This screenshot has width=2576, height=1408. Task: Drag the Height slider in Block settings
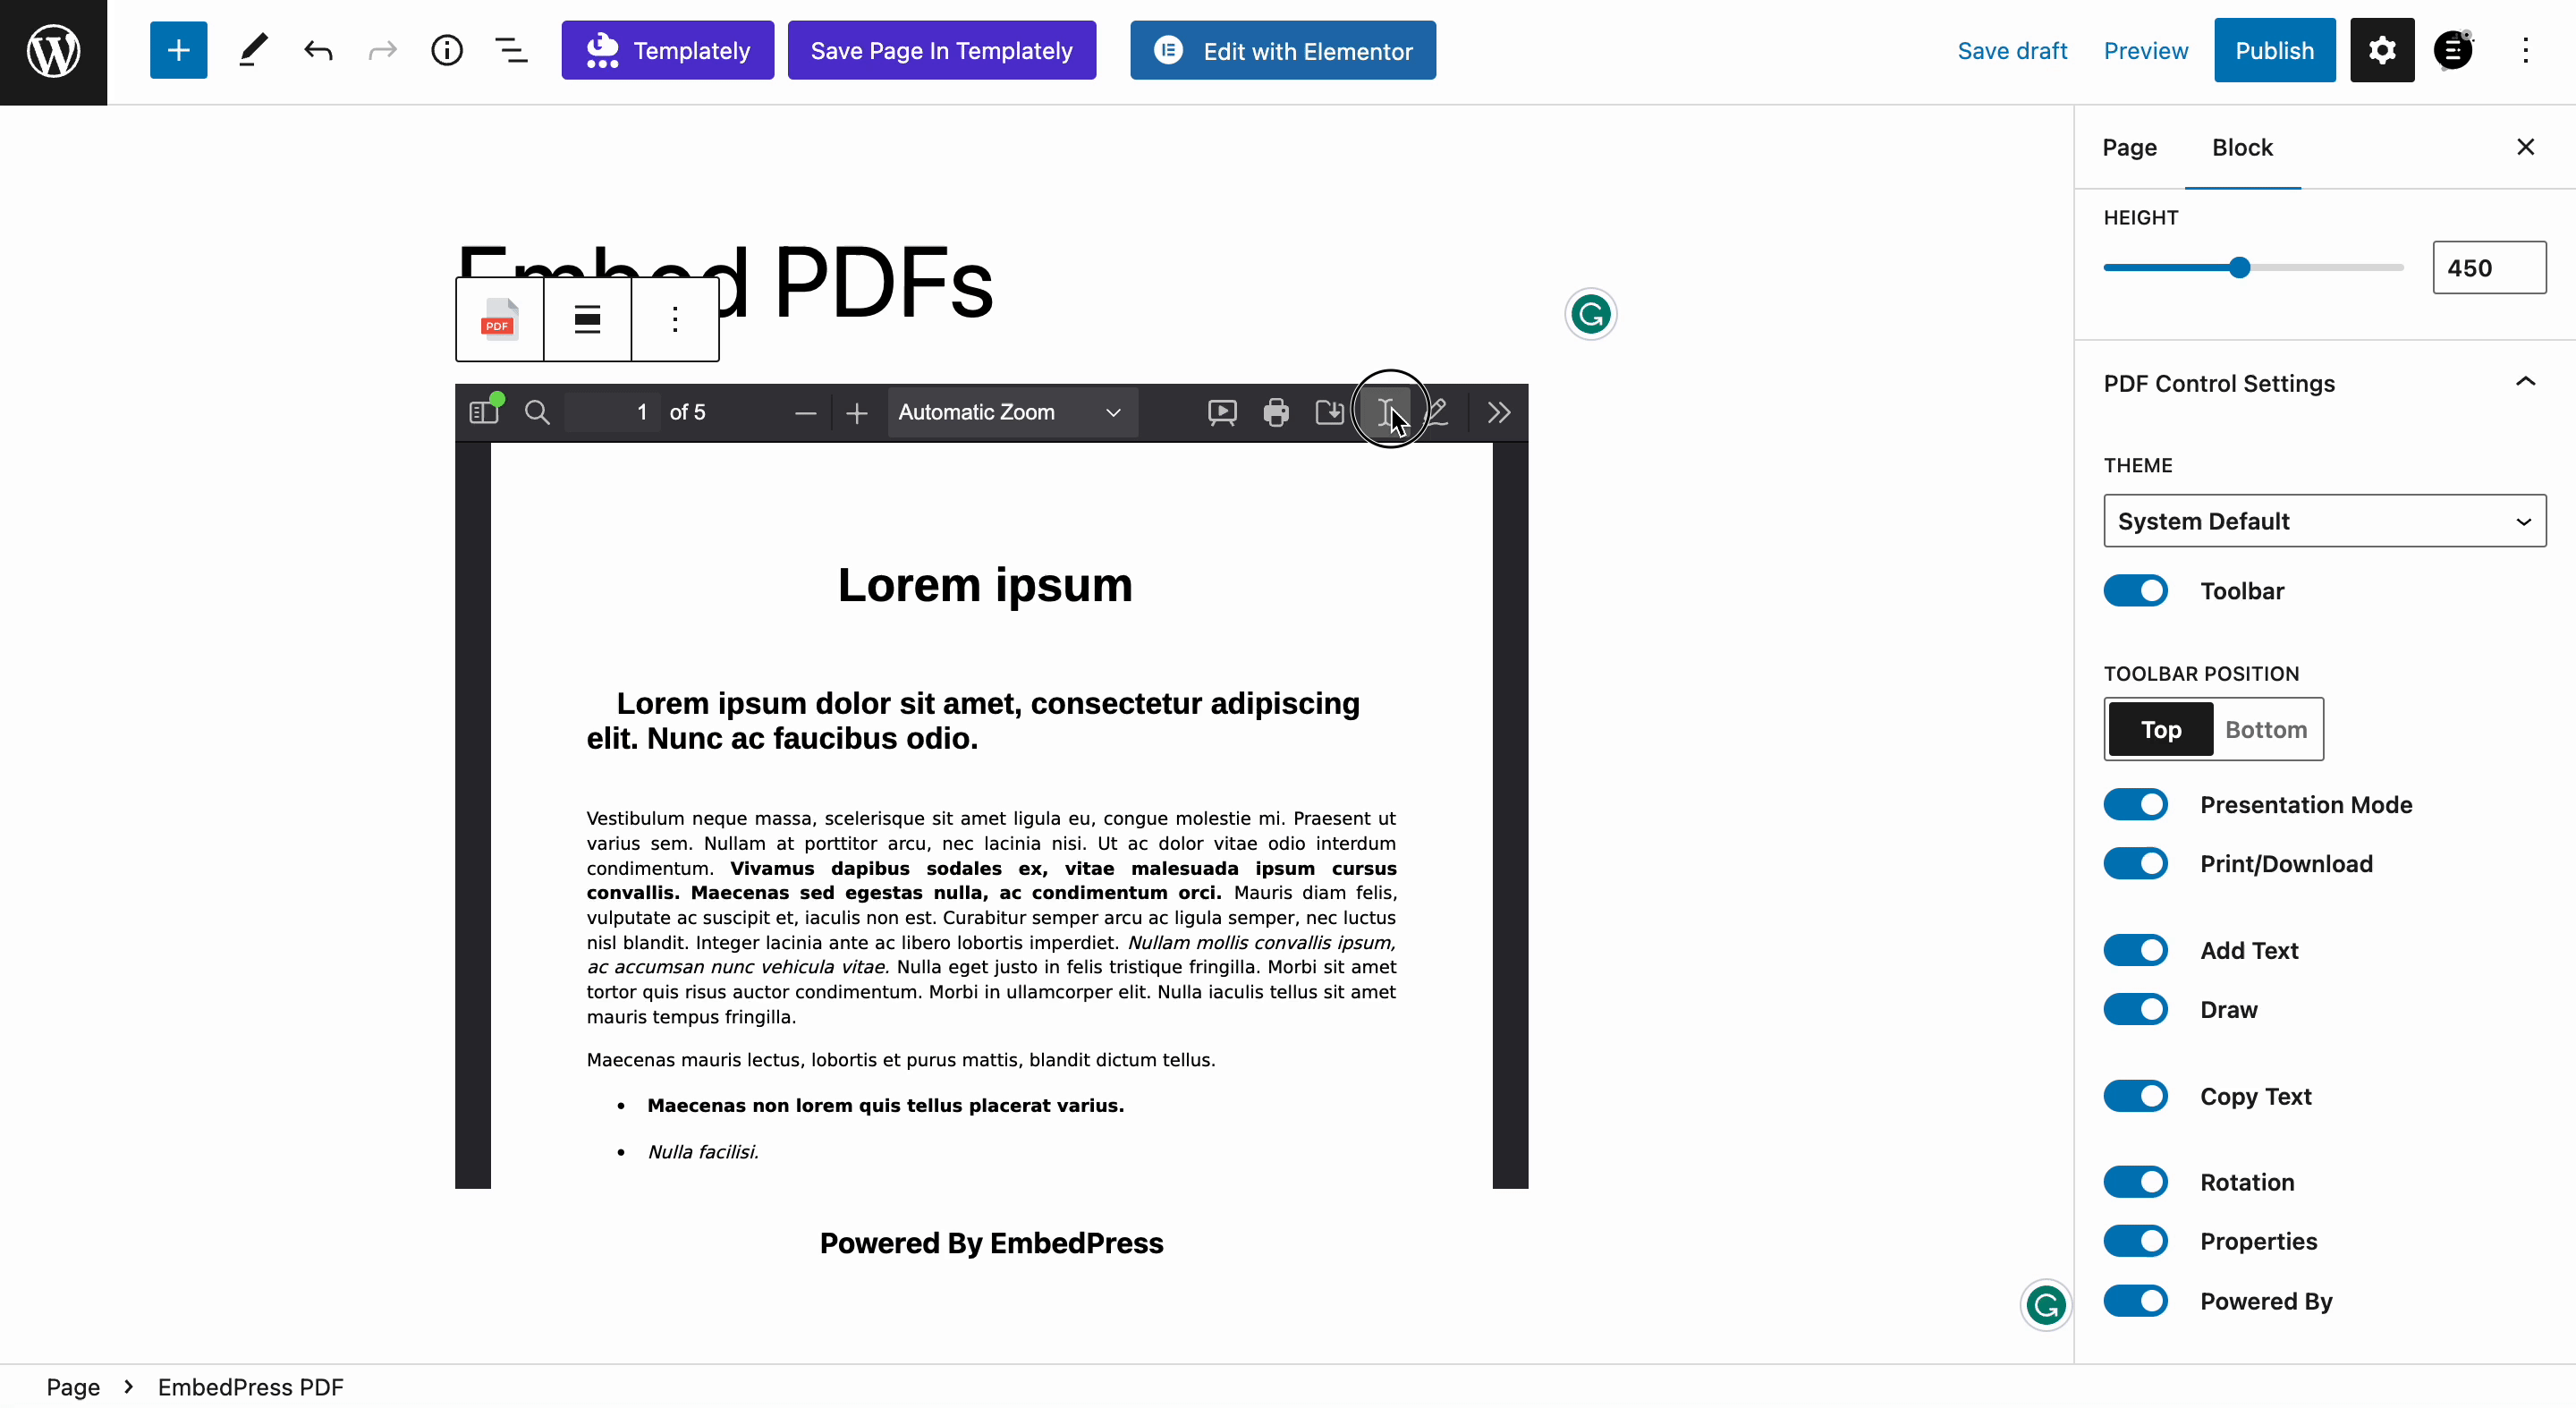point(2238,267)
